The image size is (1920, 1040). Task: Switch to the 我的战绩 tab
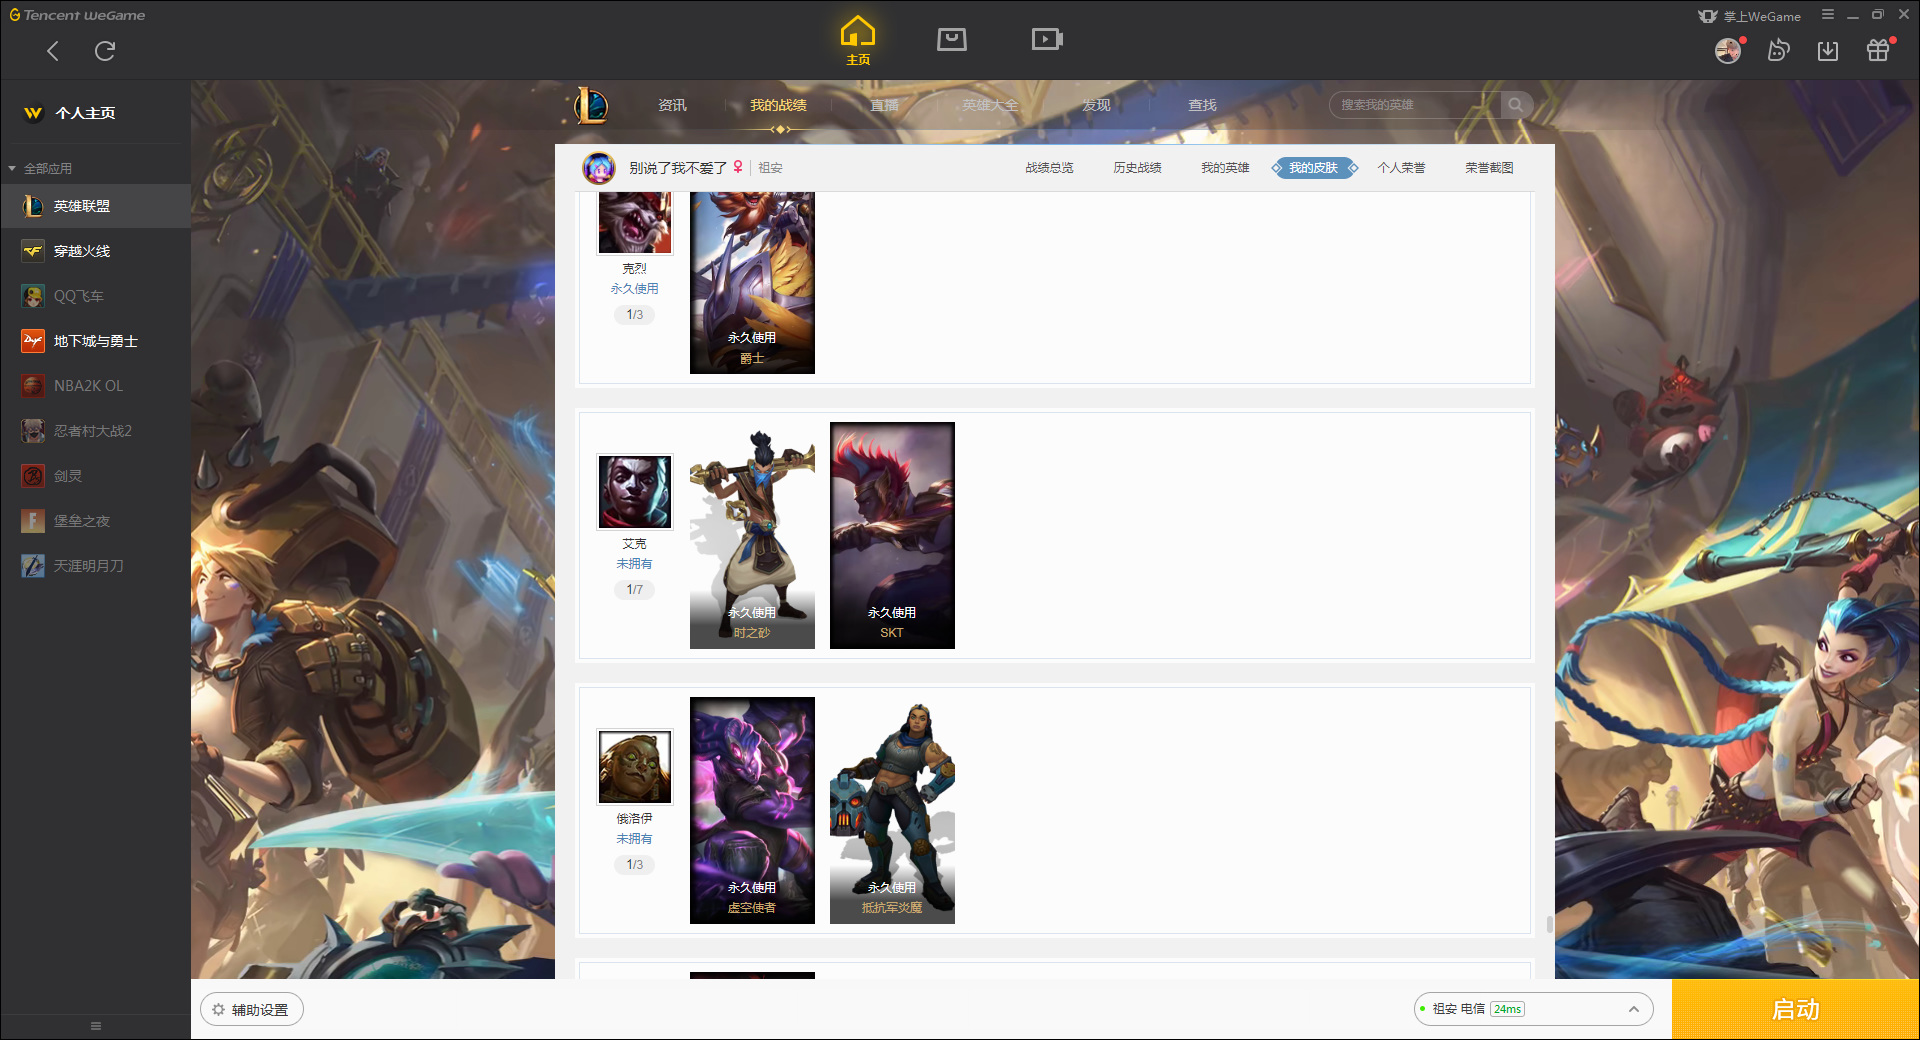pos(778,105)
